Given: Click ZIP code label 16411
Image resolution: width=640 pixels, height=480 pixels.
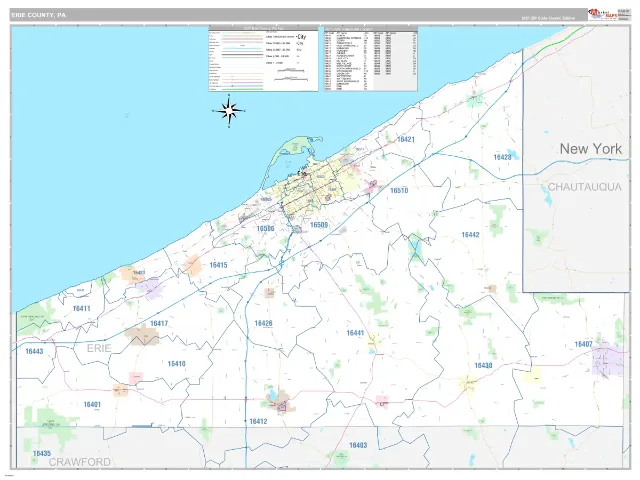Looking at the screenshot, I should click(x=81, y=309).
